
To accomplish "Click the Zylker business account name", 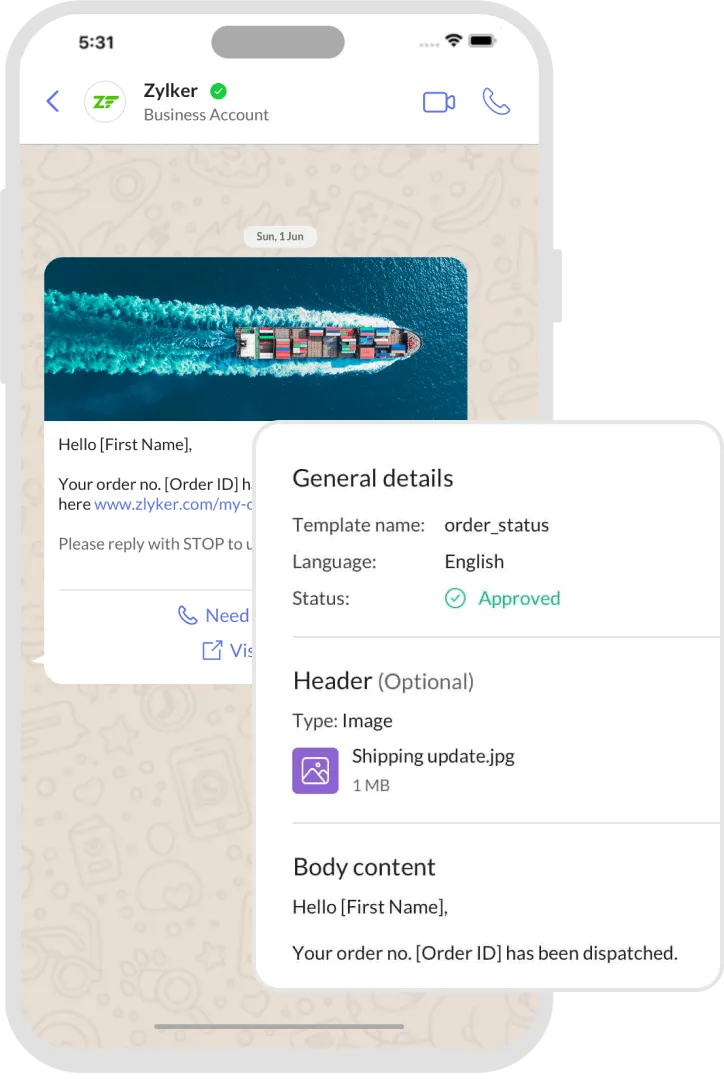I will [171, 91].
